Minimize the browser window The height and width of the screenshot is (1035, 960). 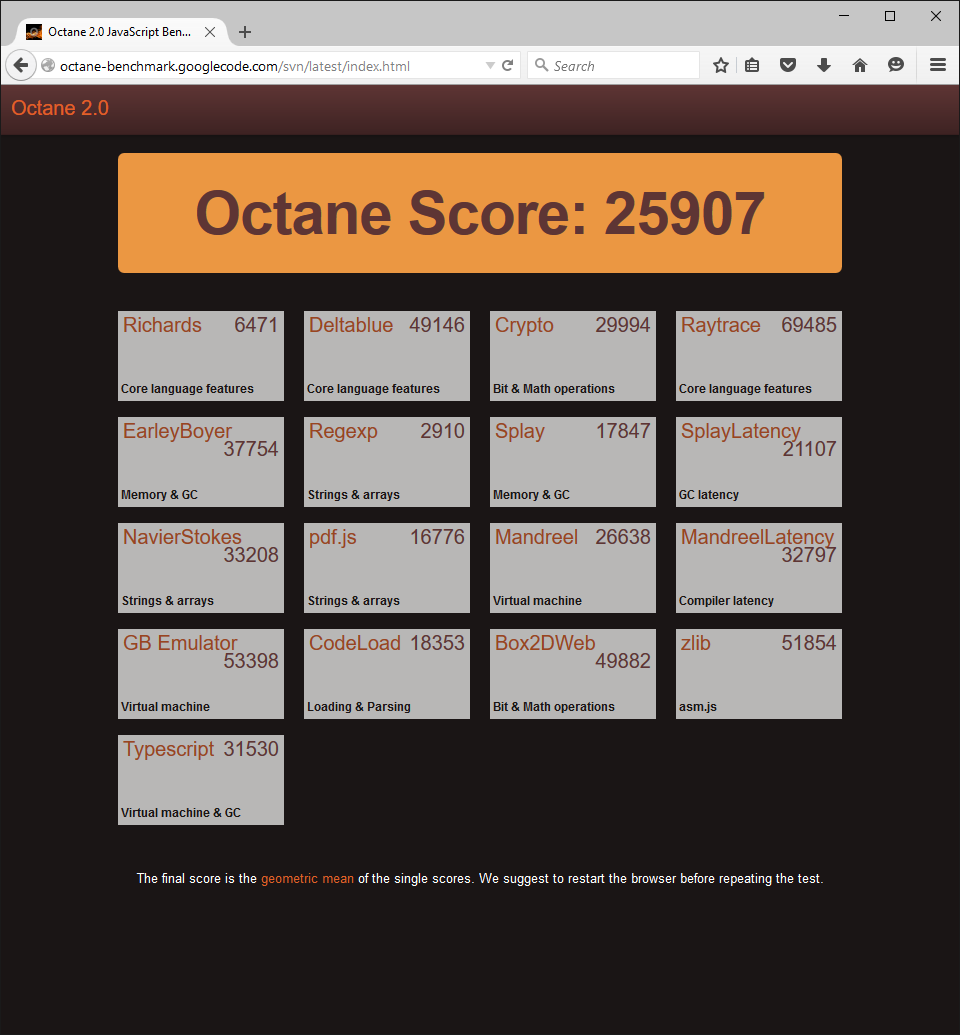pos(844,16)
